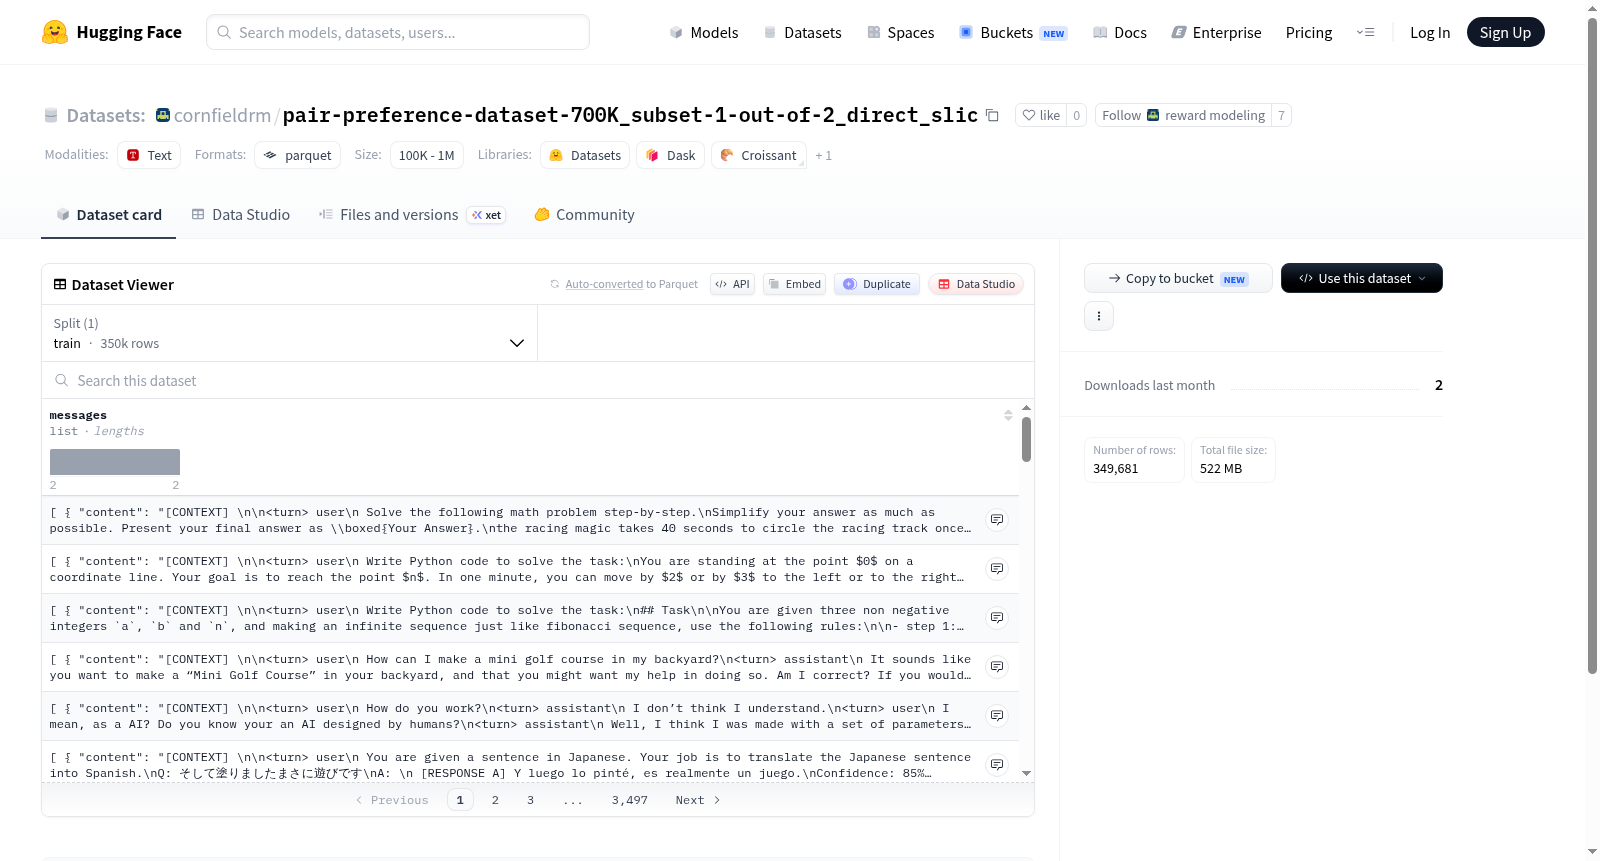This screenshot has height=861, width=1600.
Task: Click Next page in pagination
Action: click(x=698, y=800)
